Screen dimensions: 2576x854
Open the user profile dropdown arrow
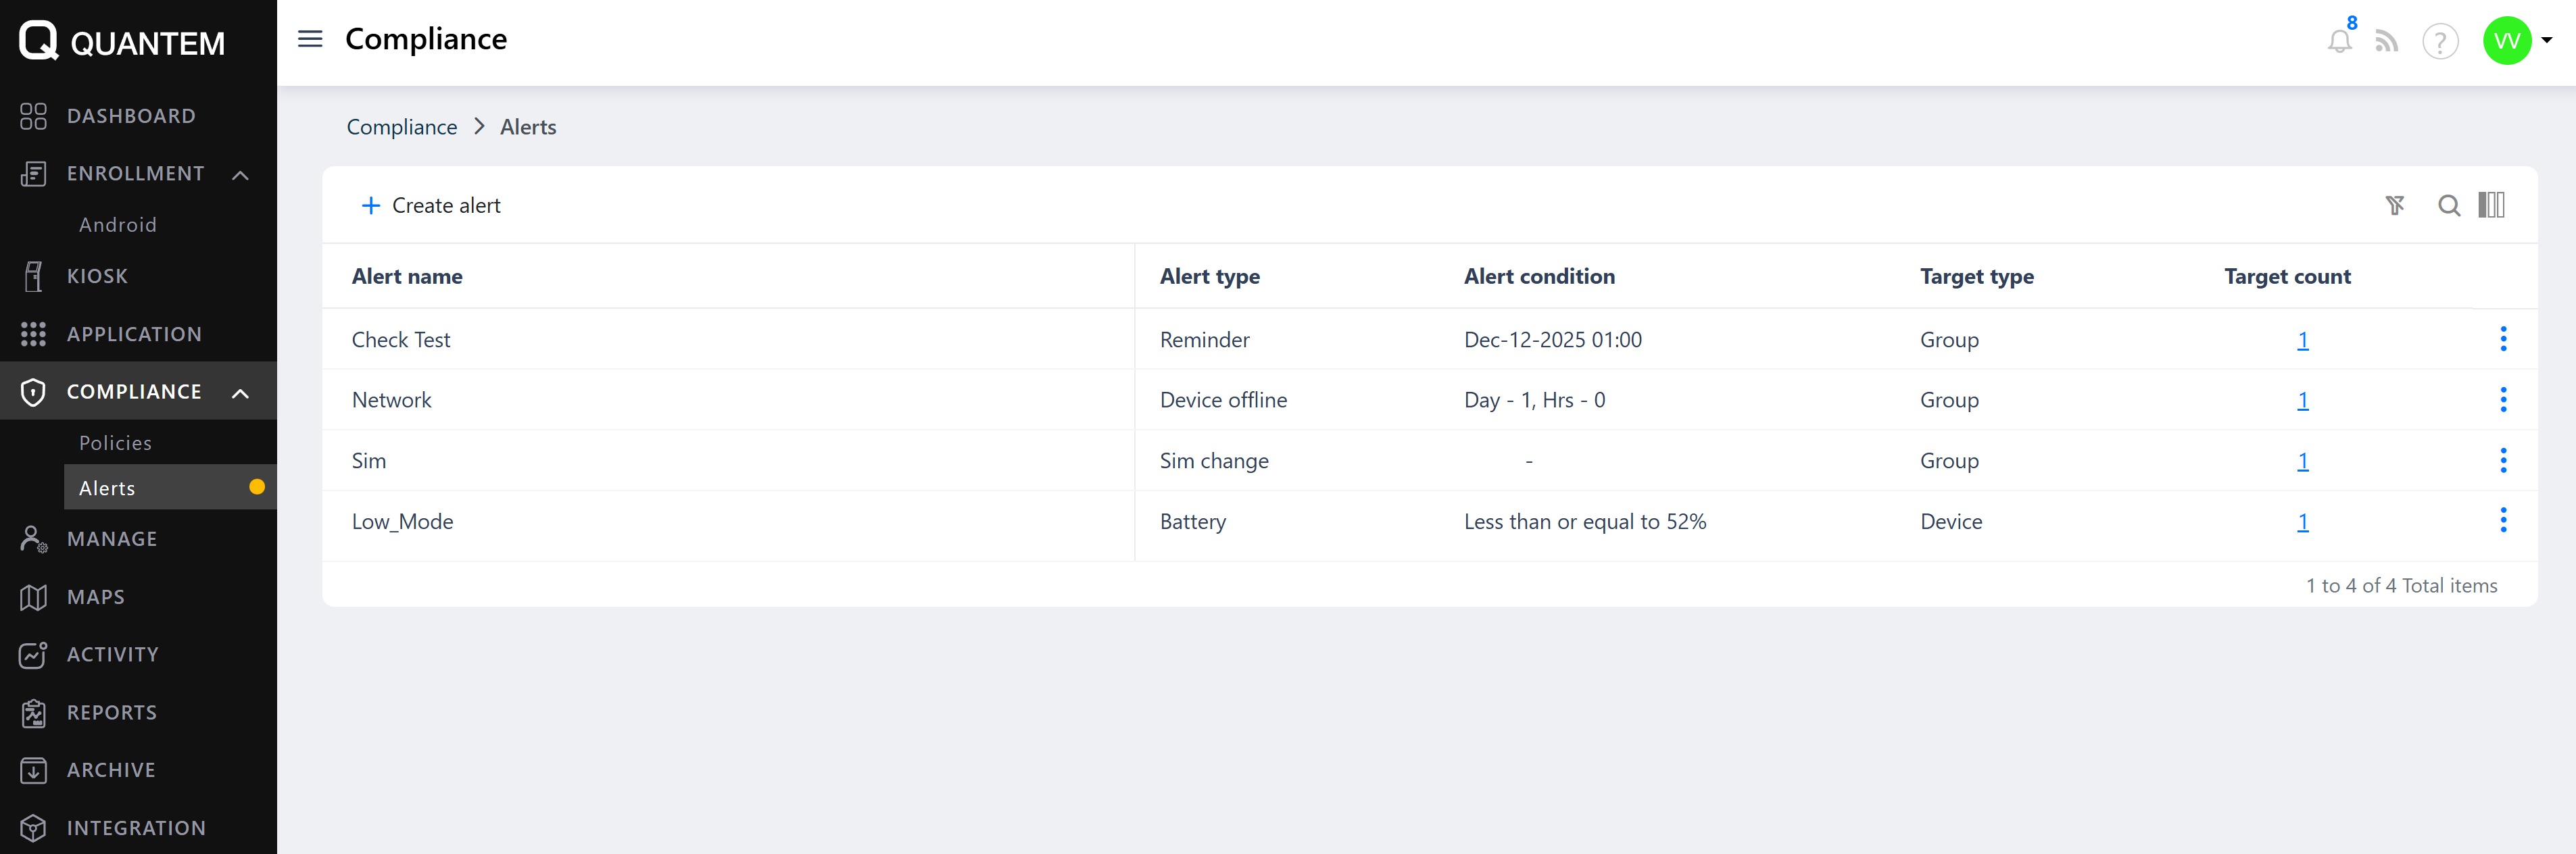pyautogui.click(x=2547, y=40)
